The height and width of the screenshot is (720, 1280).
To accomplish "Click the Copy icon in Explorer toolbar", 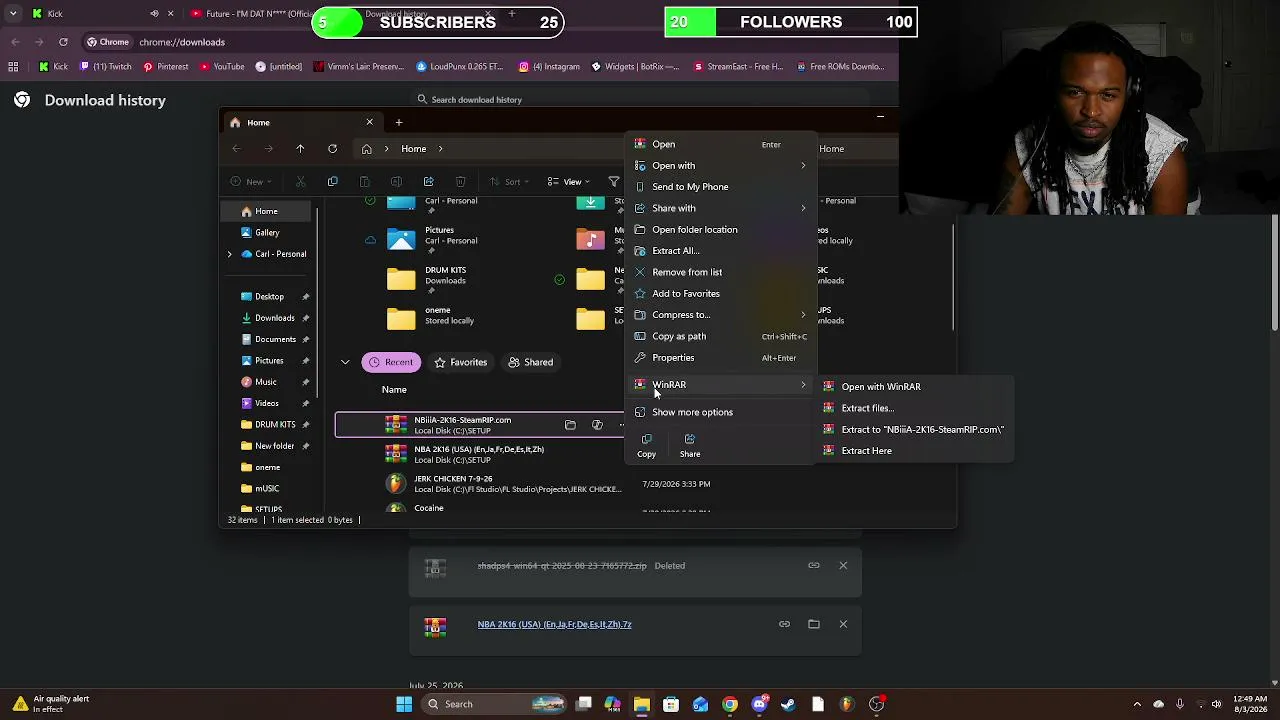I will pos(332,182).
